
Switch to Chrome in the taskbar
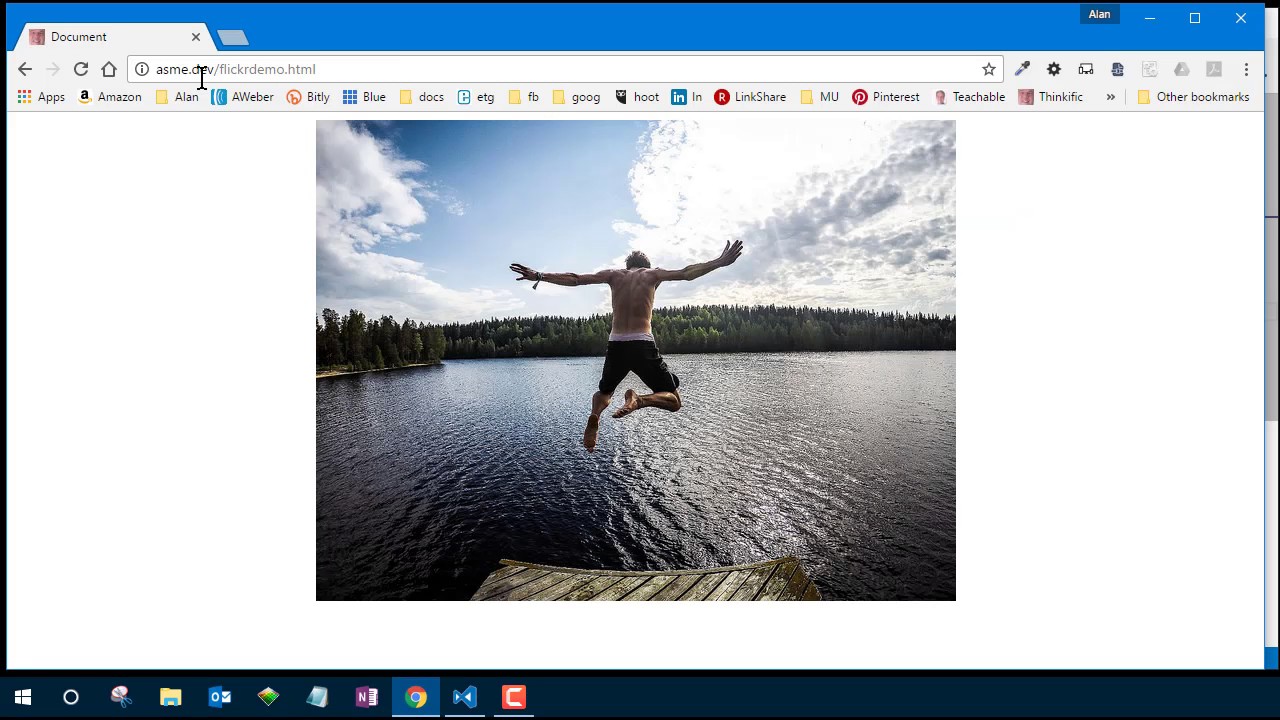click(416, 697)
